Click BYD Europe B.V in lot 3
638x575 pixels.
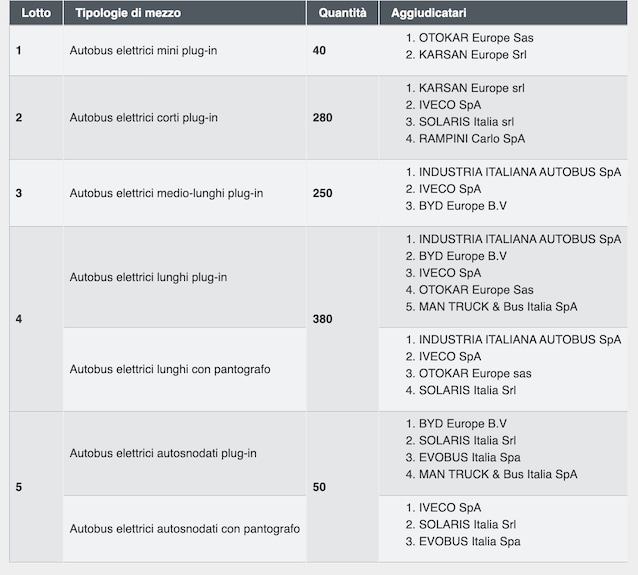(x=462, y=206)
